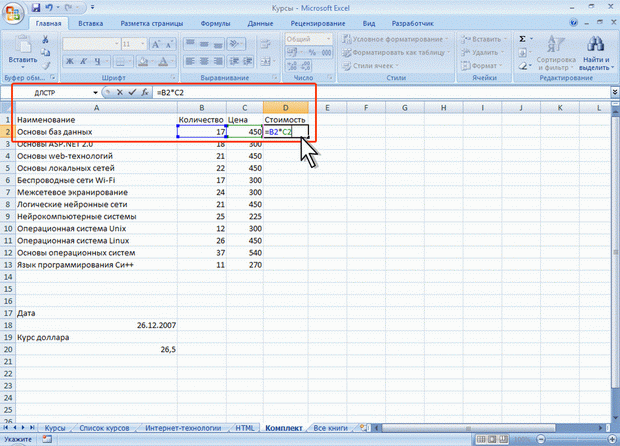Switch to Page Layout view in status bar
The width and height of the screenshot is (620, 446).
(x=492, y=439)
